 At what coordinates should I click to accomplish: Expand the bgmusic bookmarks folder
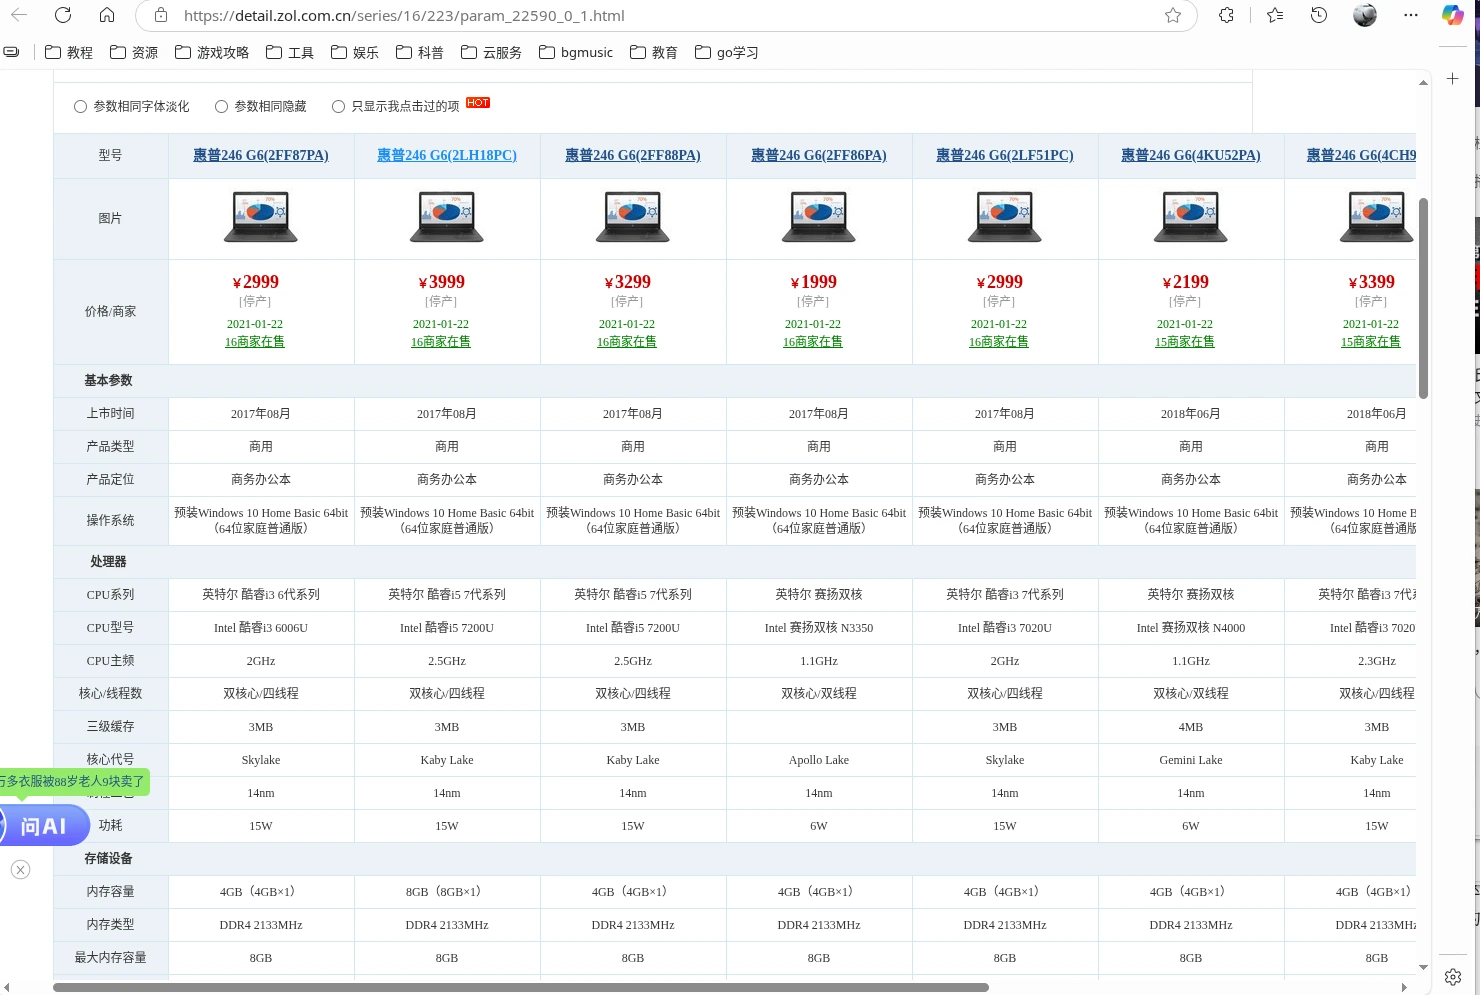click(576, 52)
